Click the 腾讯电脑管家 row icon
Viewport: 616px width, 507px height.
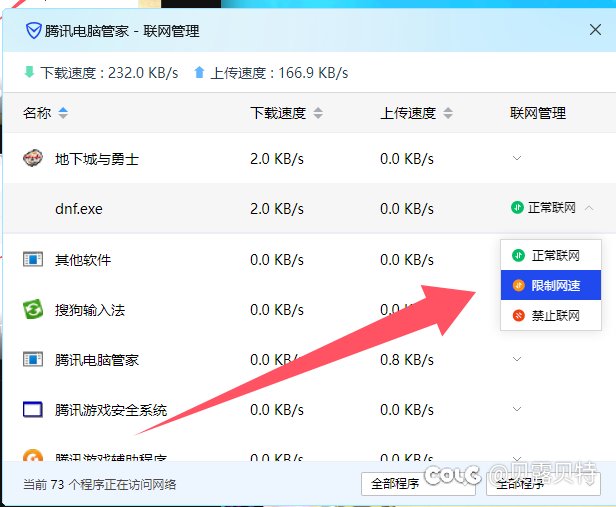(x=33, y=359)
